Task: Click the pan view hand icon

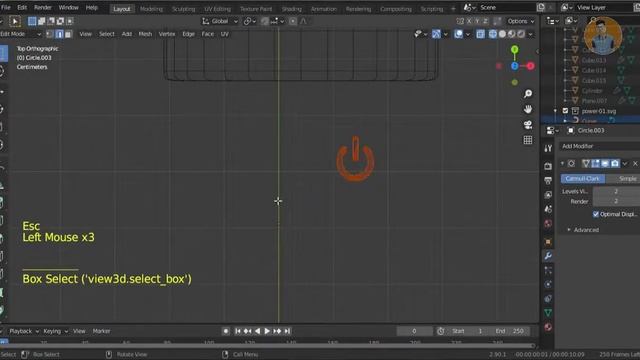Action: pos(528,109)
